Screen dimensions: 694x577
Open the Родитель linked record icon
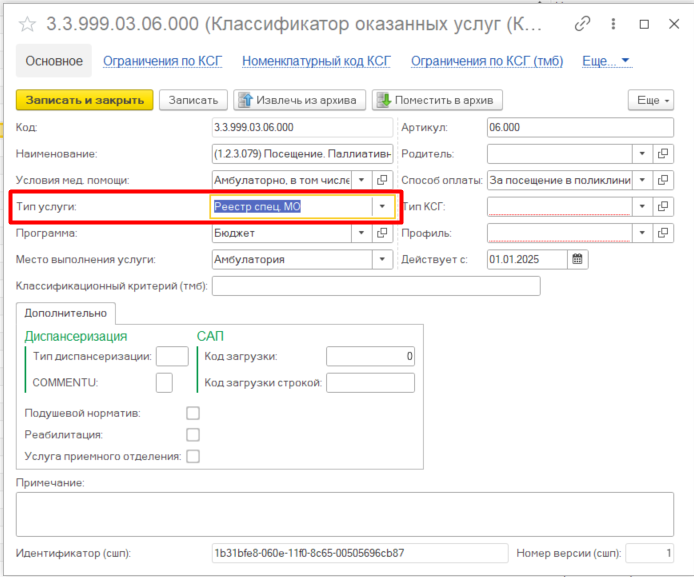[663, 154]
